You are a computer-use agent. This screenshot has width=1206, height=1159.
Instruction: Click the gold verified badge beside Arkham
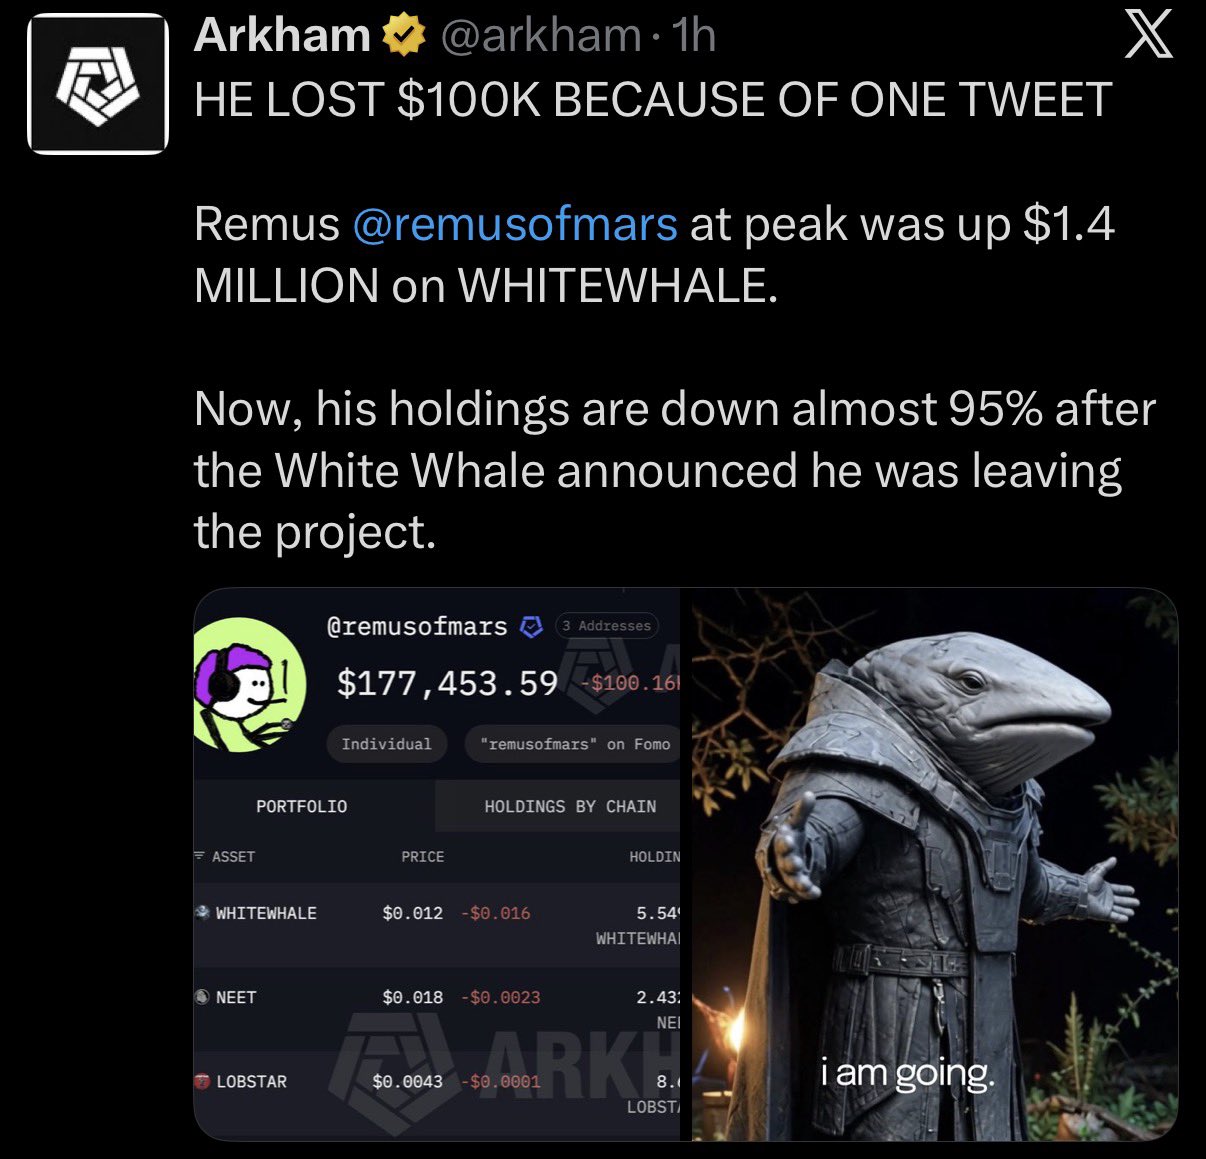[x=403, y=37]
